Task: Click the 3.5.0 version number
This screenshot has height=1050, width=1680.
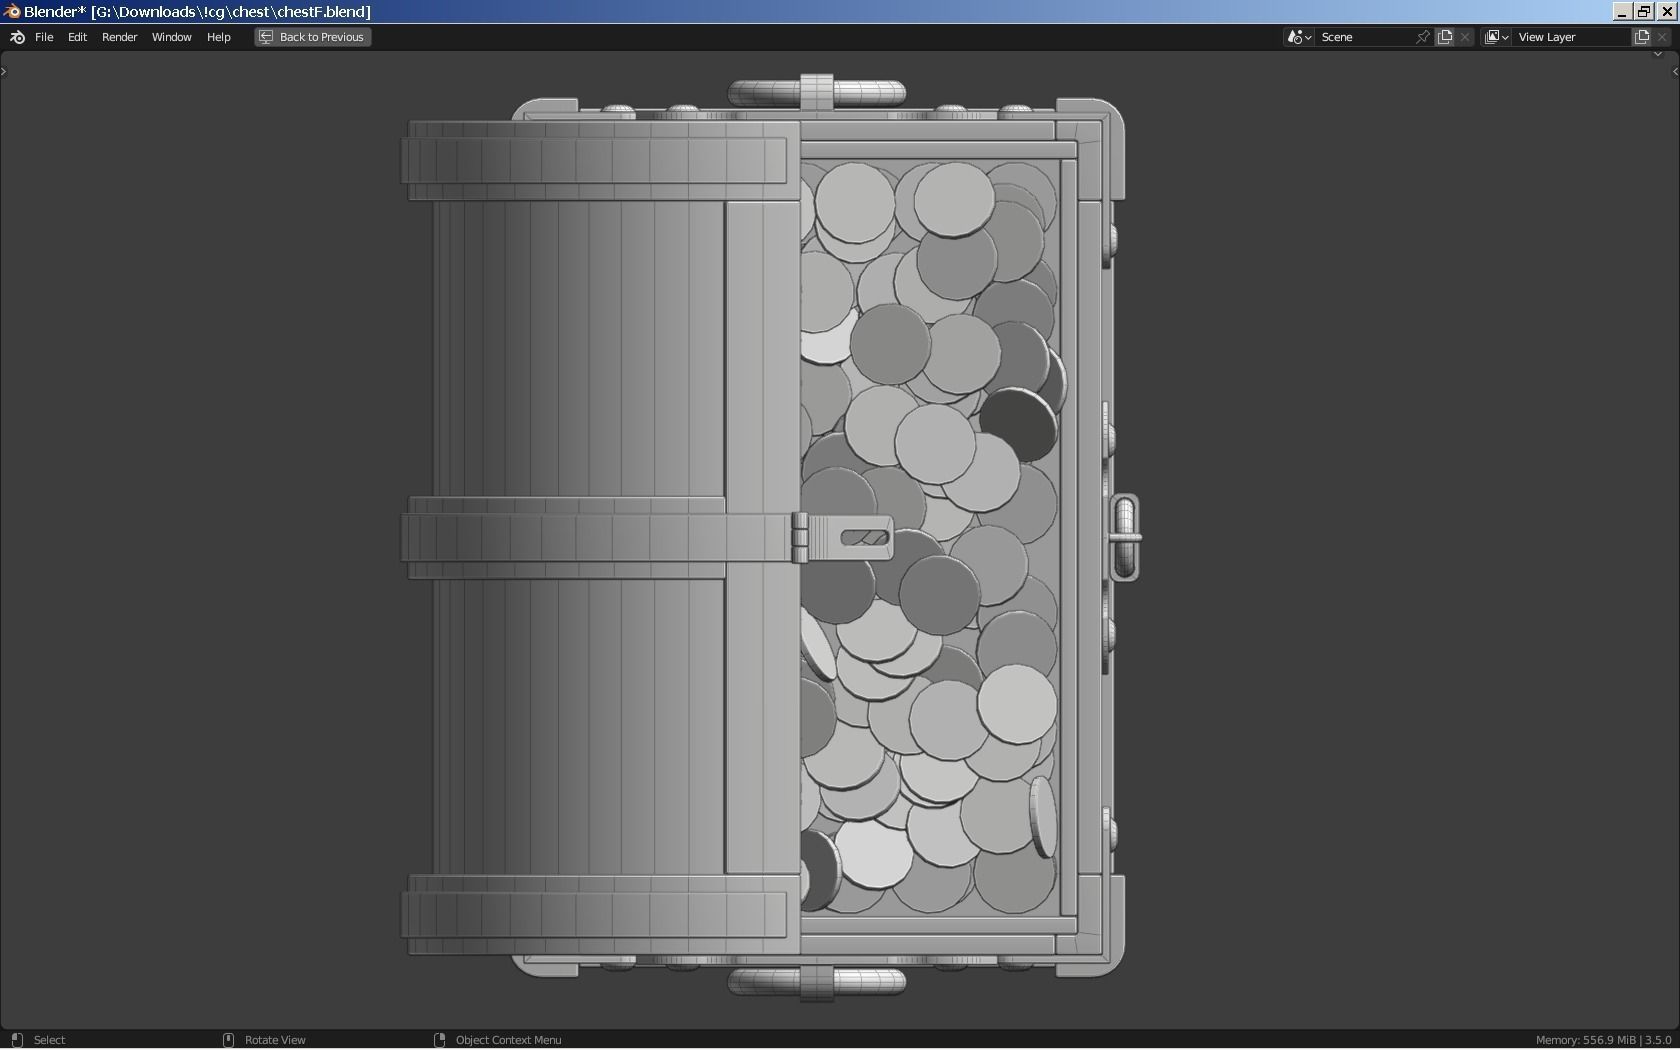Action: click(1658, 1040)
